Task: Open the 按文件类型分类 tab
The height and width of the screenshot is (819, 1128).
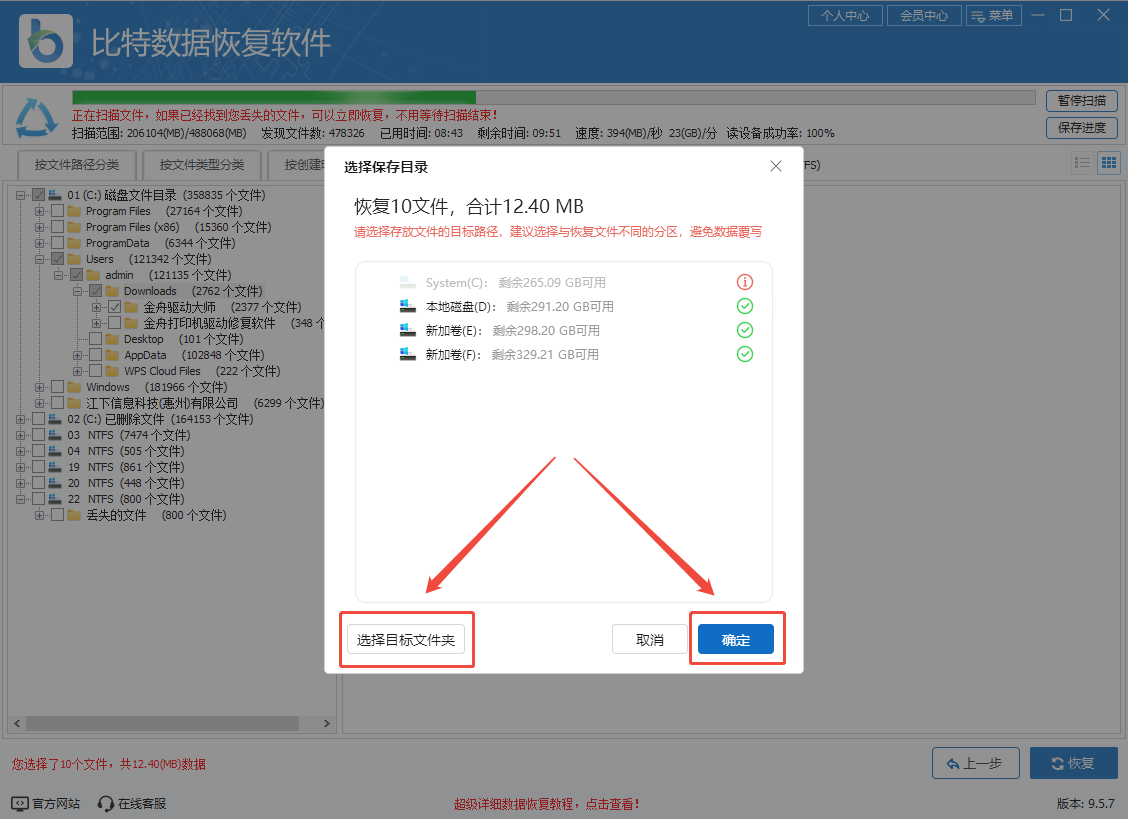Action: pos(201,165)
